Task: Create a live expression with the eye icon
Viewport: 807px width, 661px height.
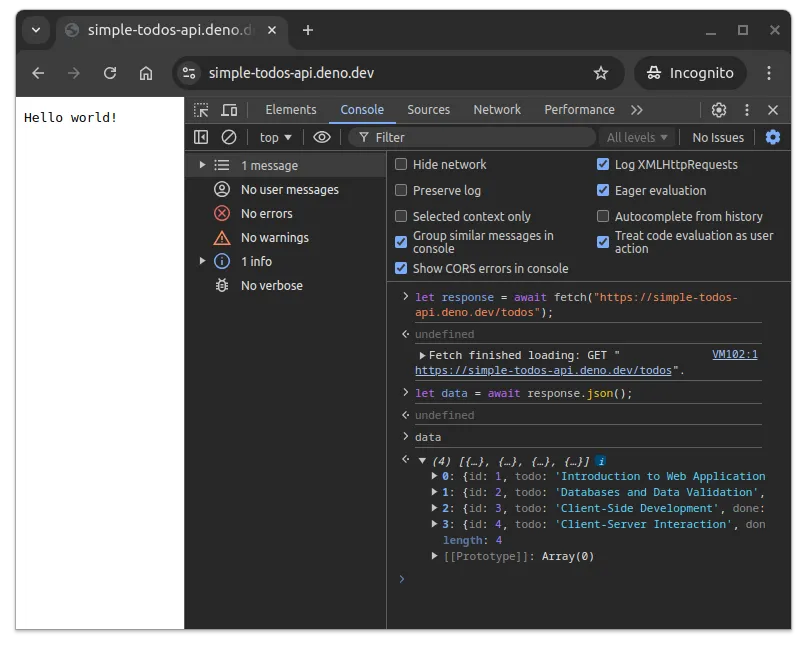Action: 321,137
